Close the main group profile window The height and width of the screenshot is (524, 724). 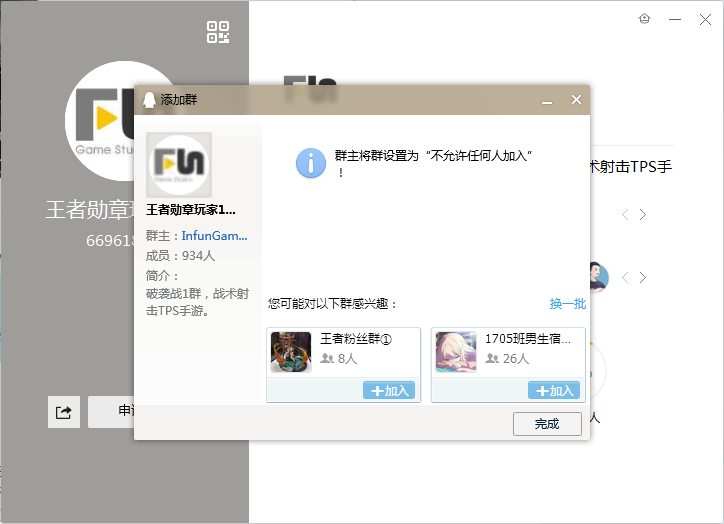(705, 19)
